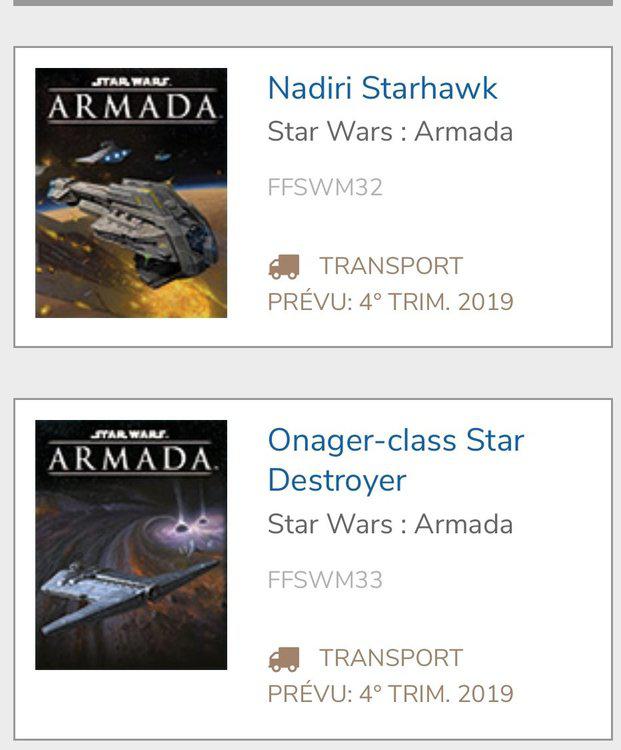This screenshot has height=750, width=621.
Task: Click the truck icon in Nadiri Starhawk card
Action: [284, 267]
